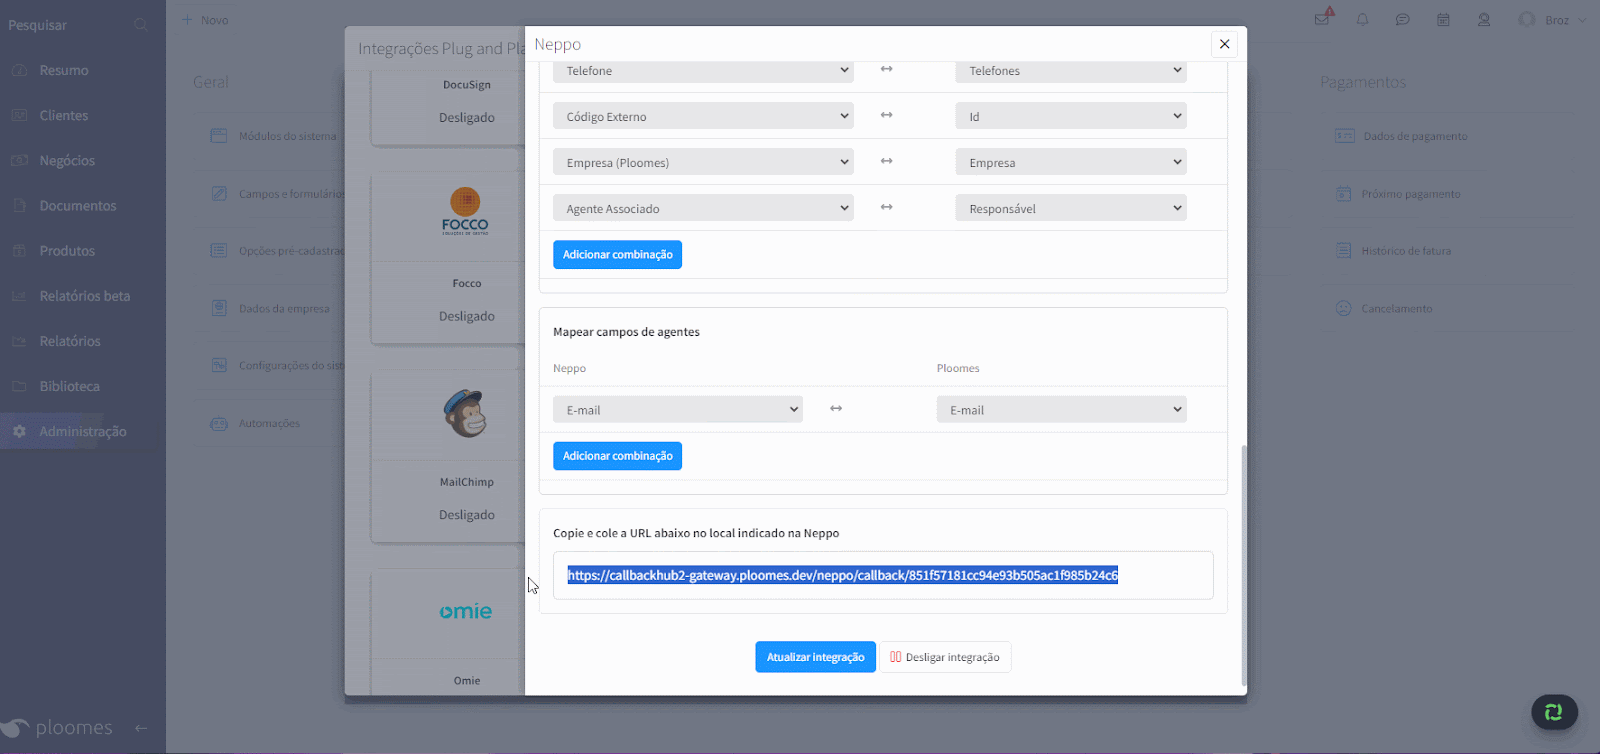Open the Relatórios chart icon
Viewport: 1600px width, 754px height.
tap(19, 341)
